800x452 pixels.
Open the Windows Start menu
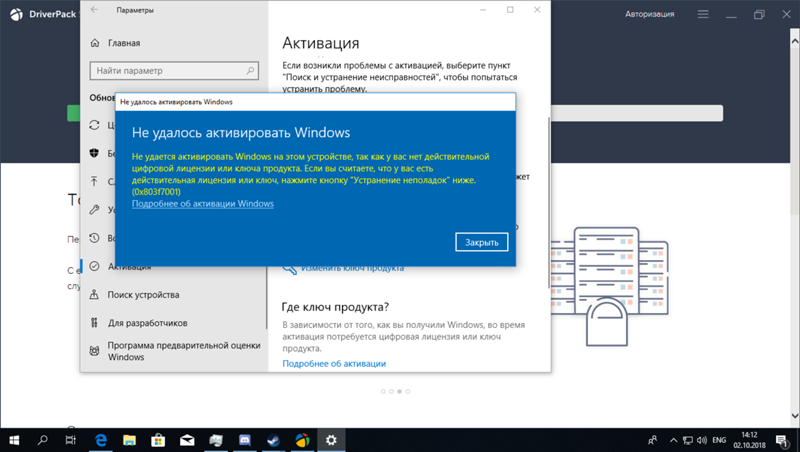(x=14, y=440)
